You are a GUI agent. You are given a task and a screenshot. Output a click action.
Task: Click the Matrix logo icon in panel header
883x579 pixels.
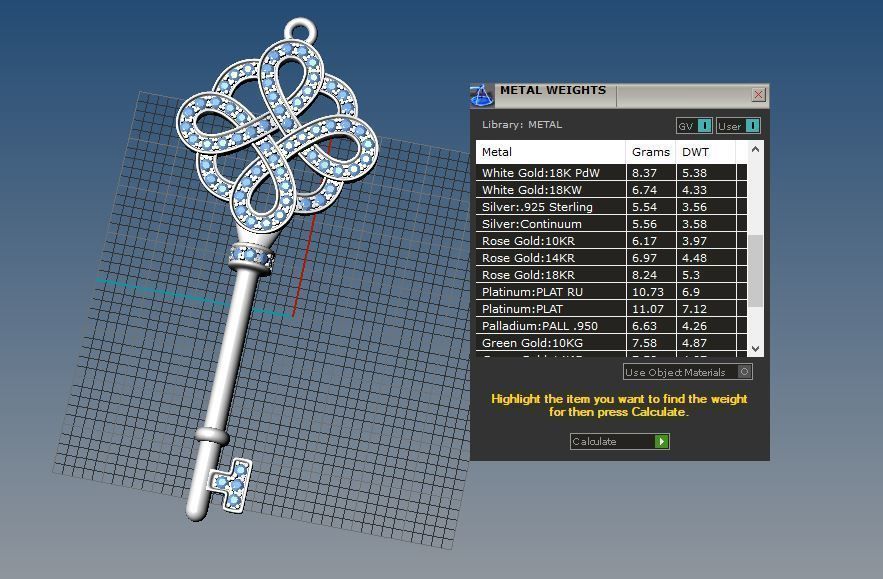pyautogui.click(x=482, y=96)
